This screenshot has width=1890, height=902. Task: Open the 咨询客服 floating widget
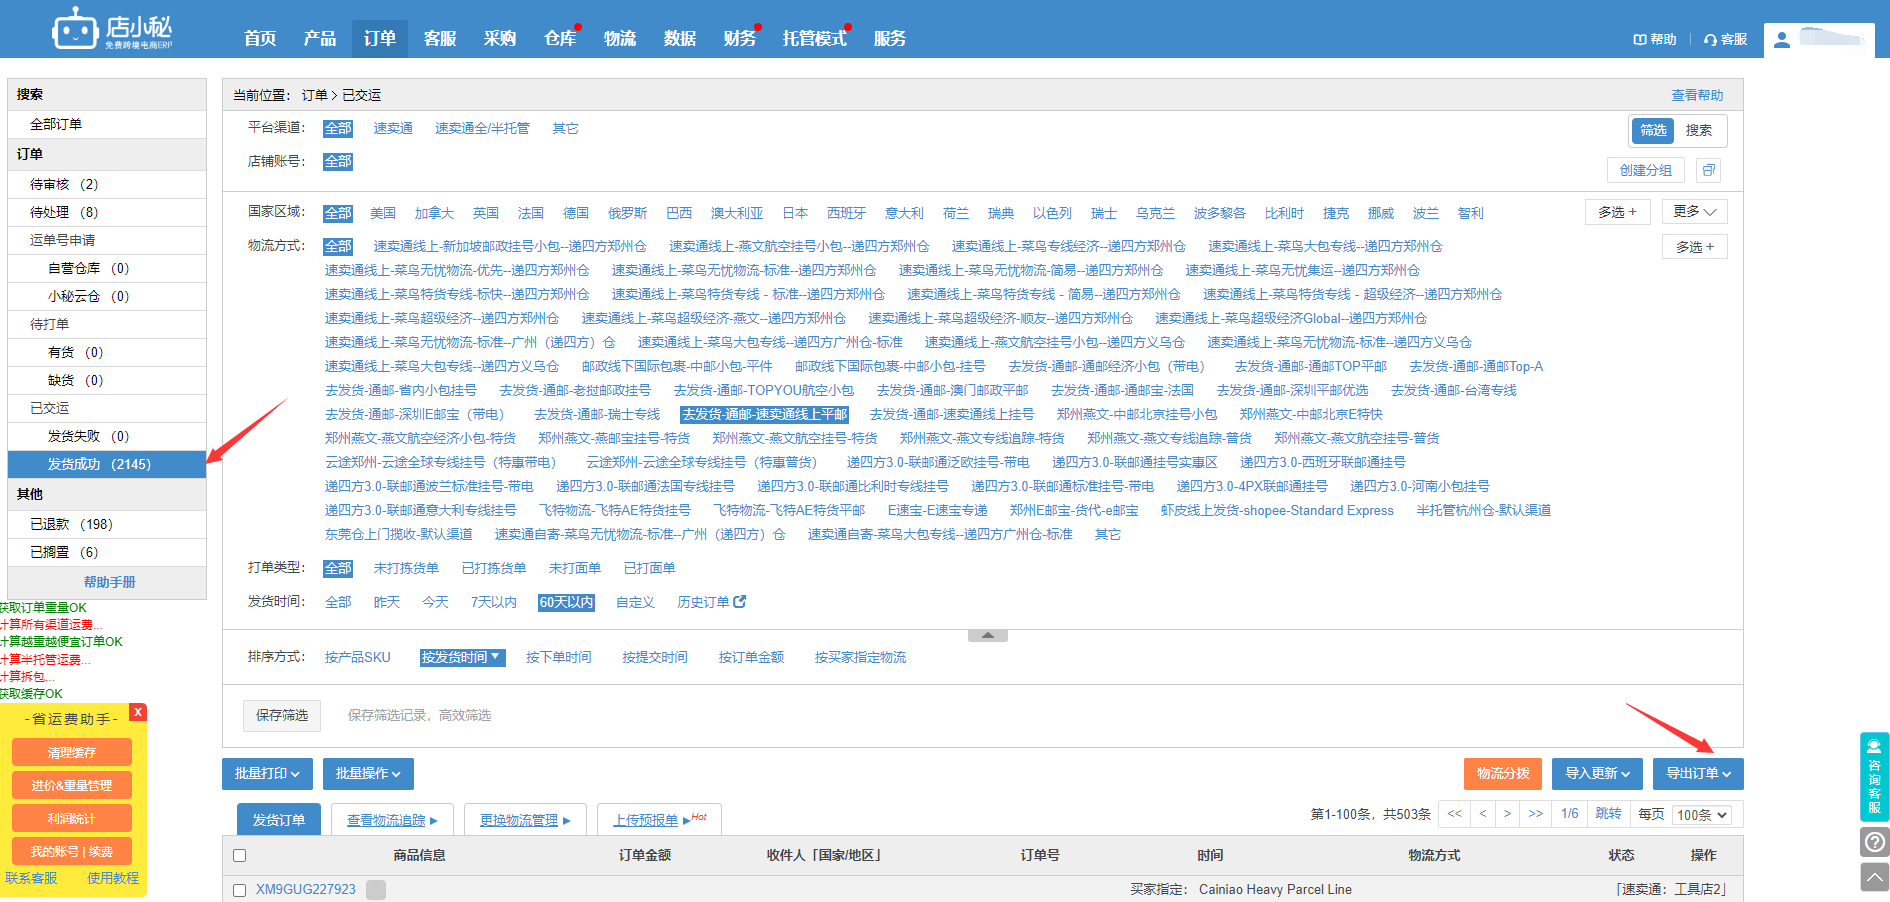[1874, 776]
